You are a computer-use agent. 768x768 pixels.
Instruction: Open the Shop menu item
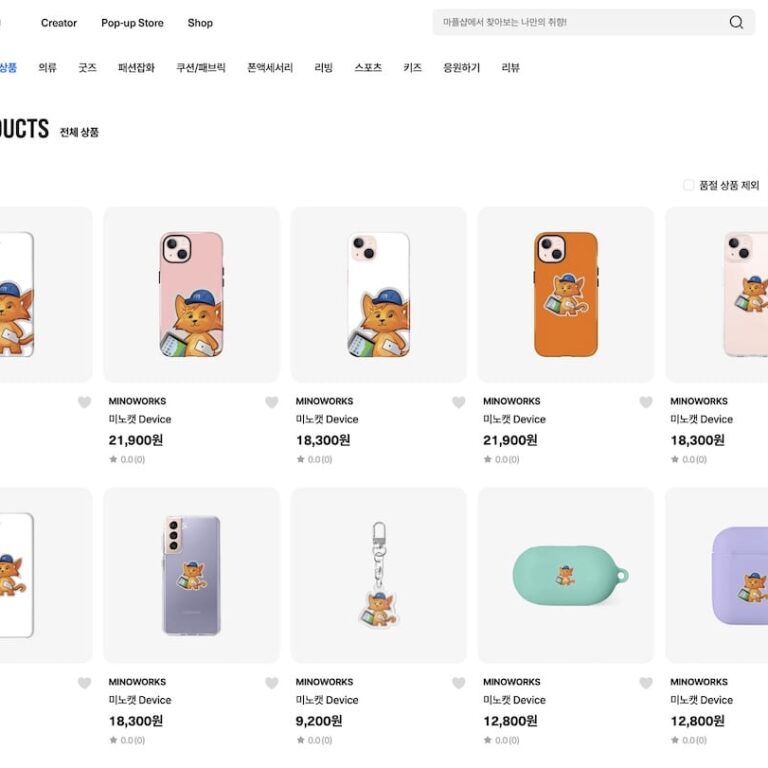(200, 23)
